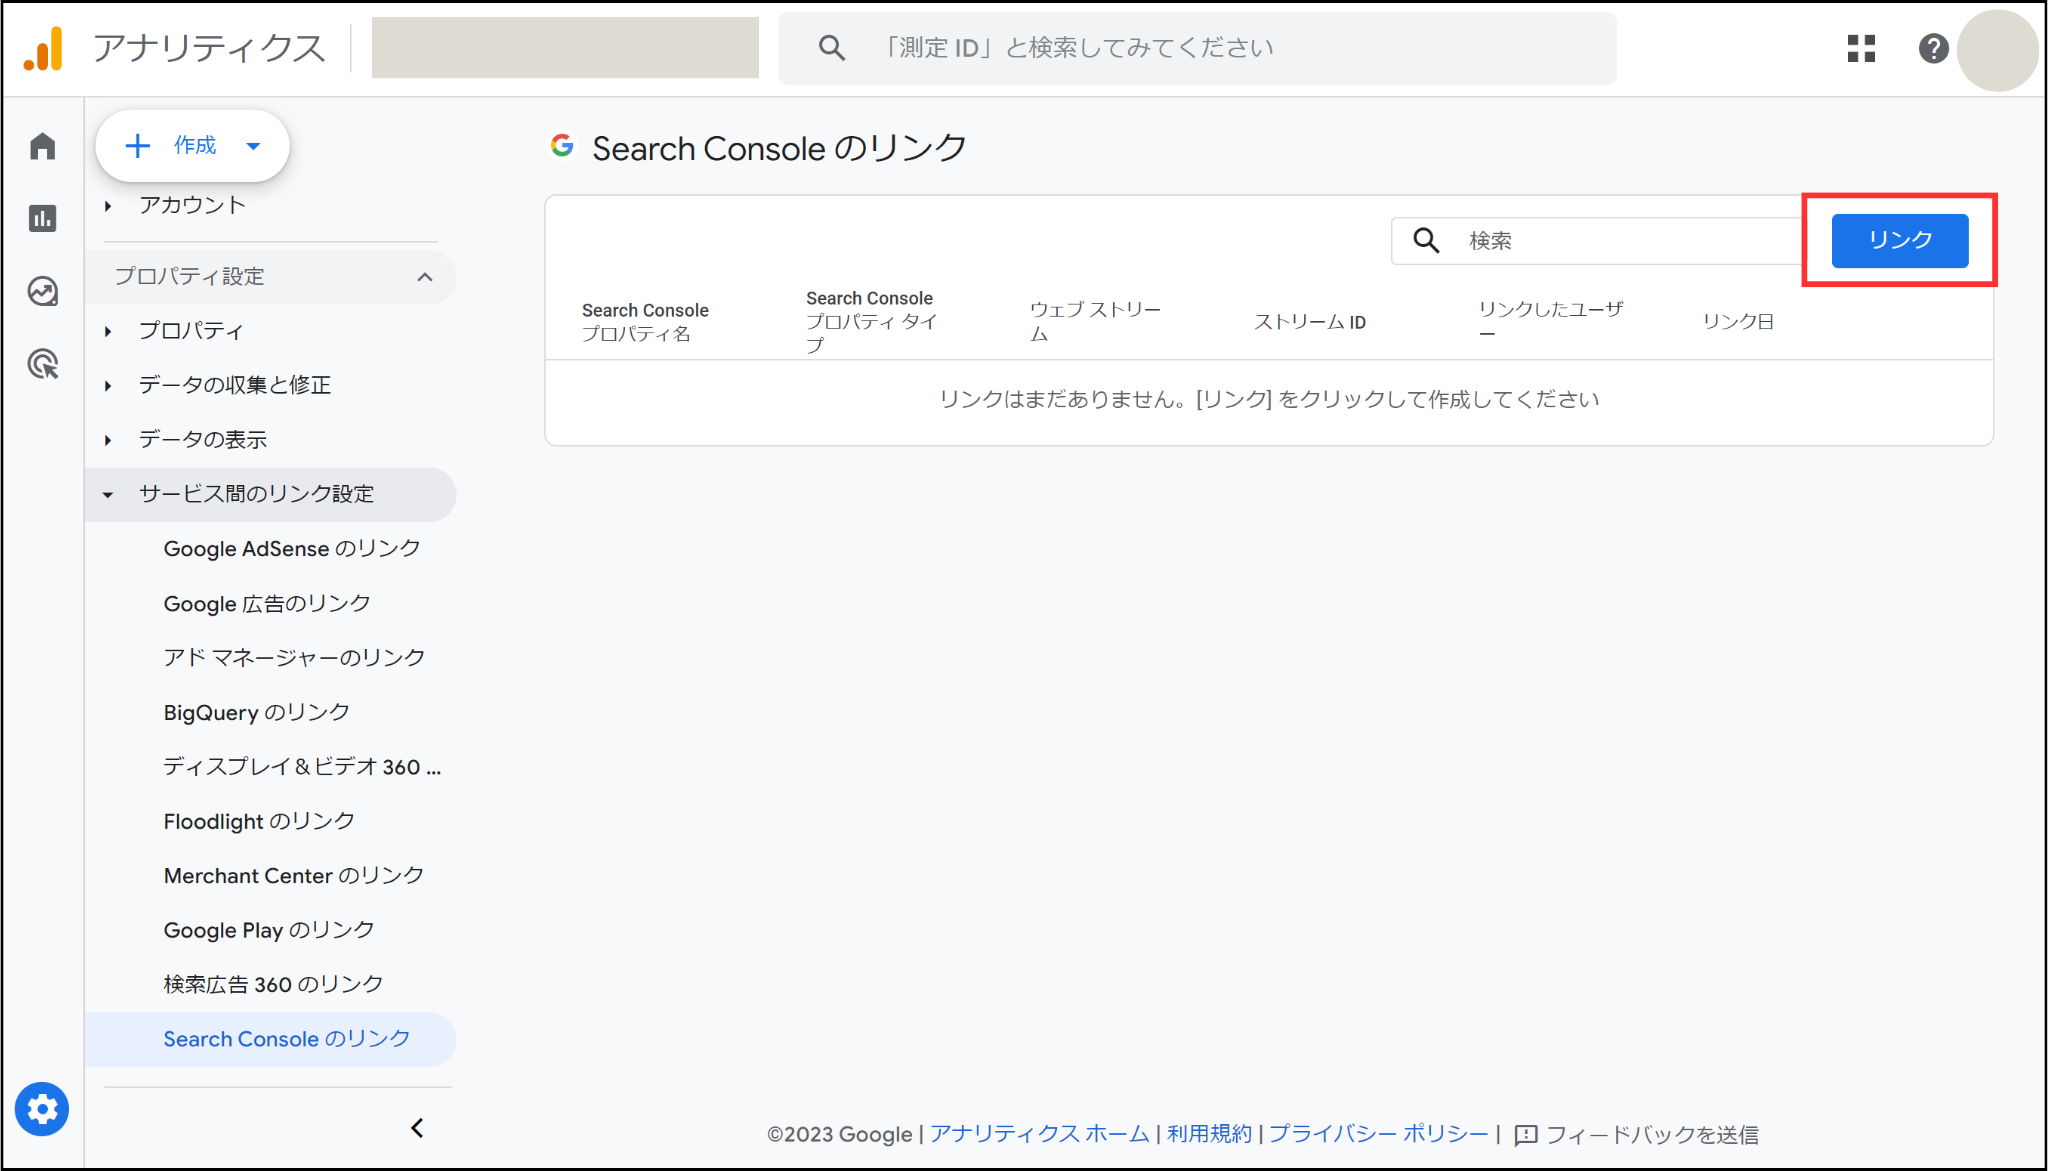This screenshot has width=2048, height=1171.
Task: Click the 検索 table search field
Action: [1596, 240]
